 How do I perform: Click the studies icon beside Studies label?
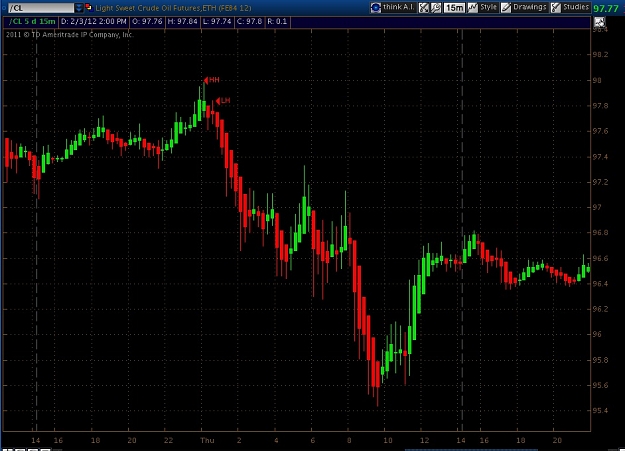[556, 8]
